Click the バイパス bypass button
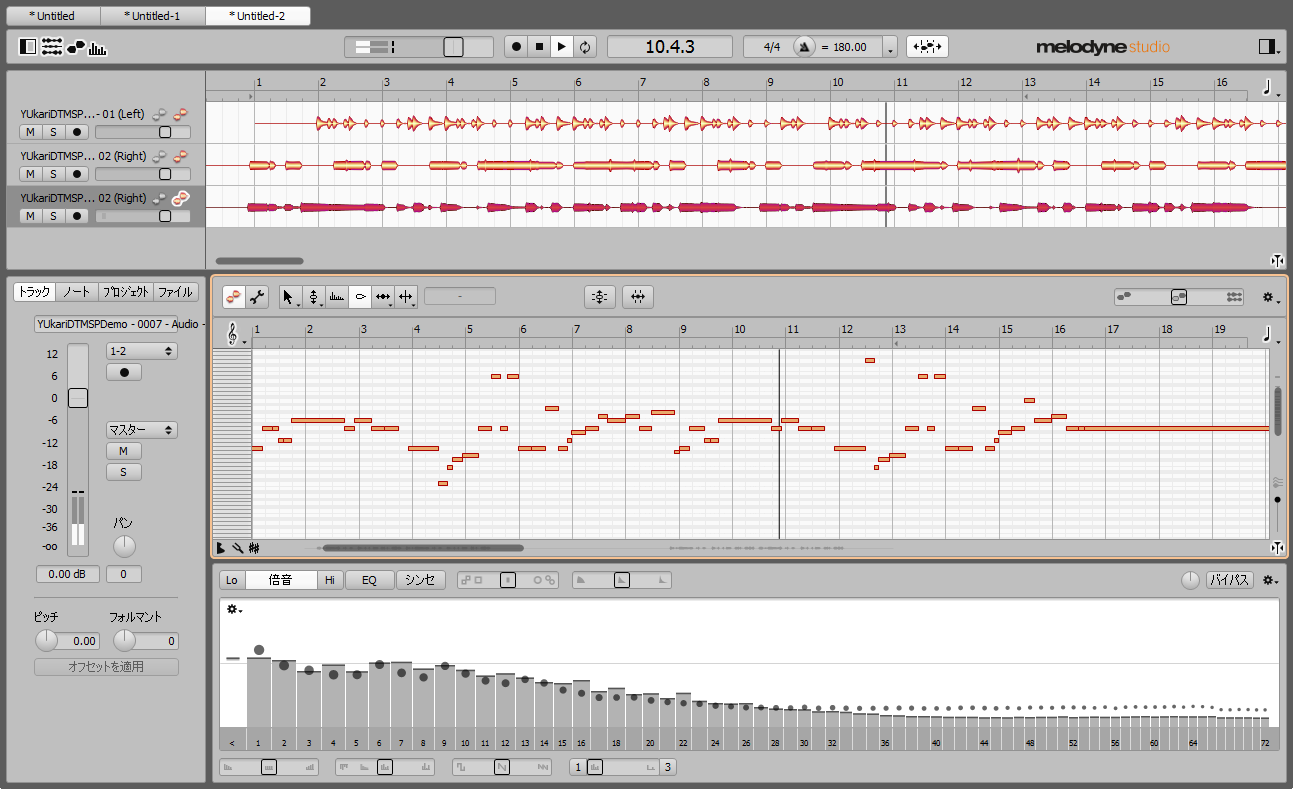This screenshot has height=789, width=1293. pos(1229,580)
